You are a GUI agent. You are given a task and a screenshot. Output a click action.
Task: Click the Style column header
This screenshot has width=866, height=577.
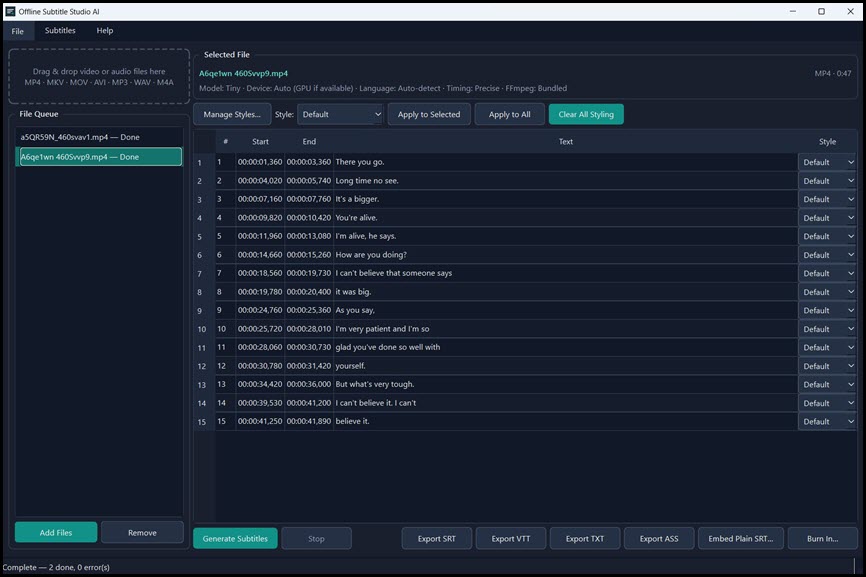(x=827, y=141)
